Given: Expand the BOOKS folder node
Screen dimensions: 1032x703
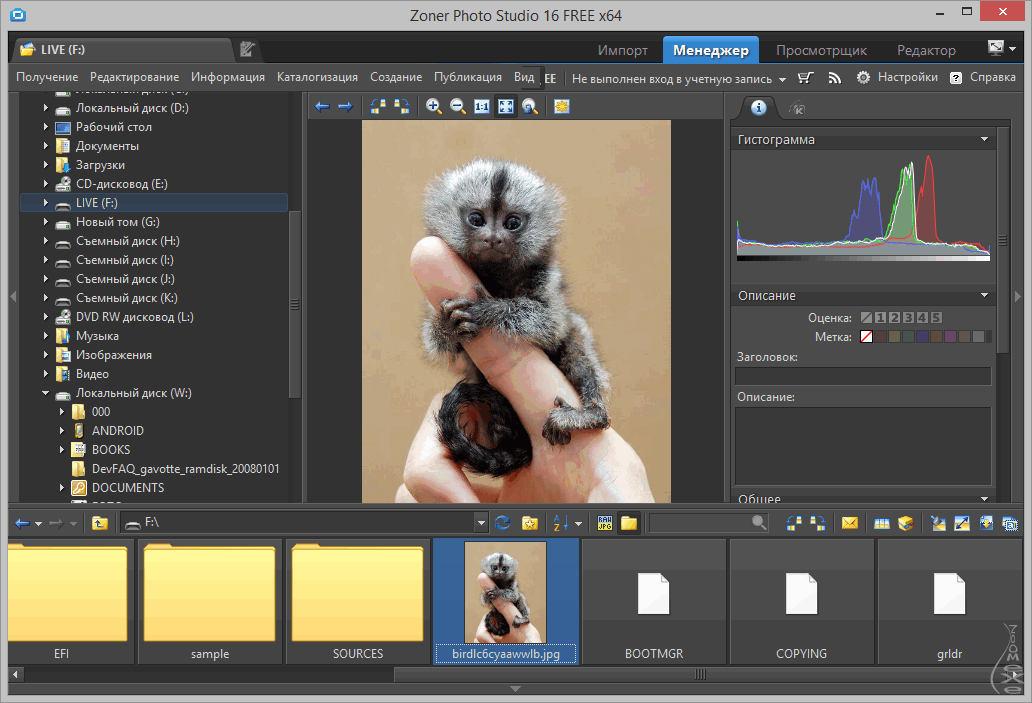Looking at the screenshot, I should (62, 450).
